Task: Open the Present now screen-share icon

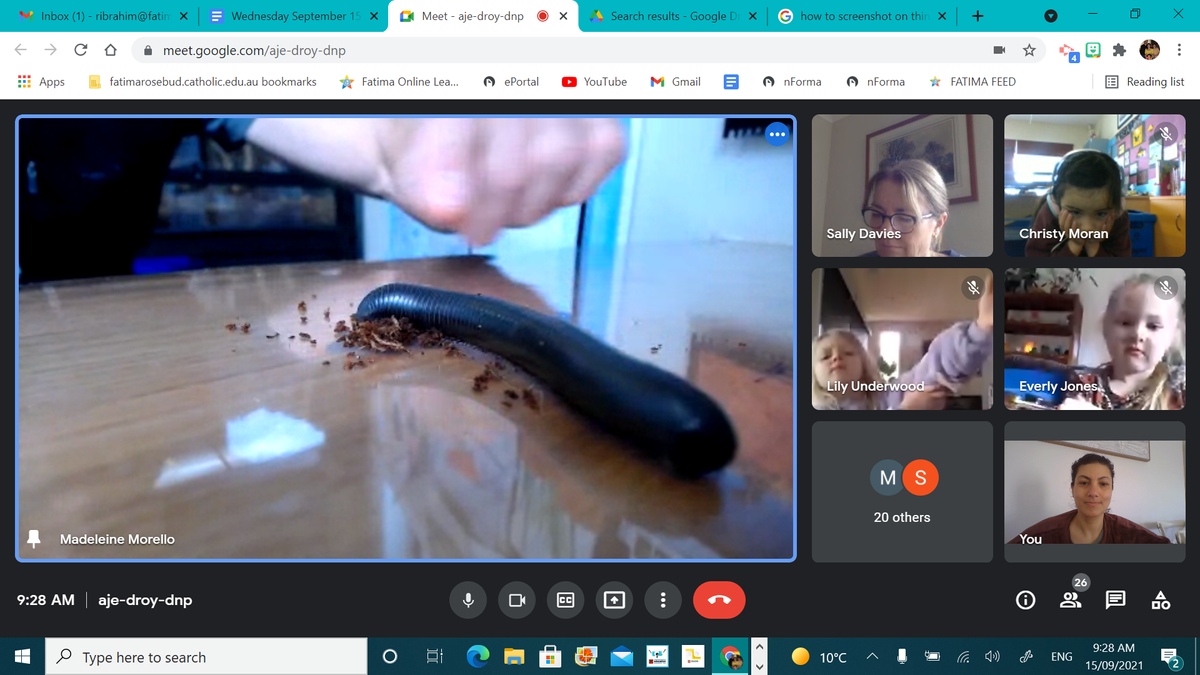Action: click(614, 600)
